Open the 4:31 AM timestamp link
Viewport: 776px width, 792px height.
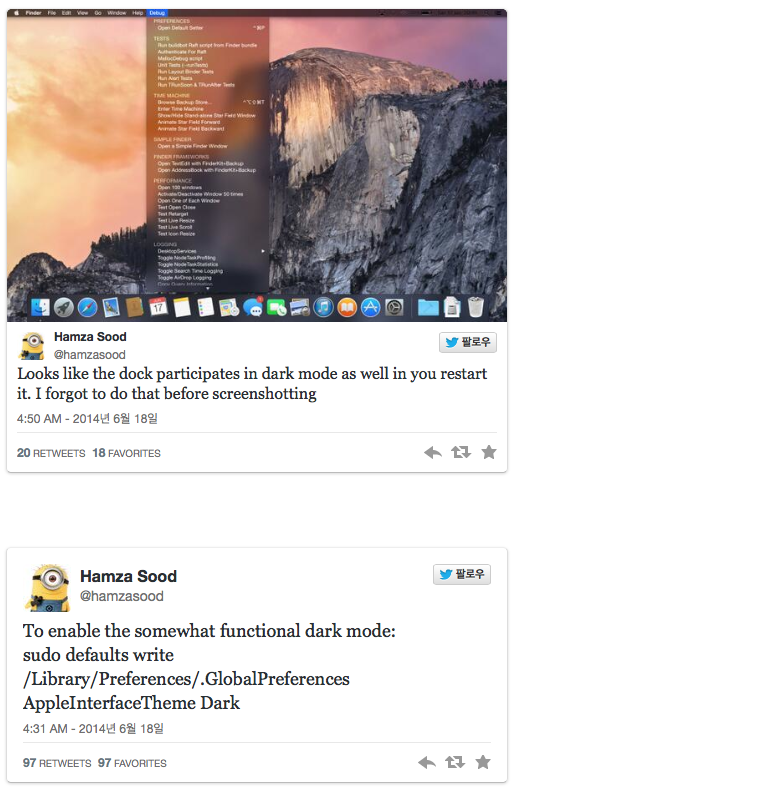[93, 729]
